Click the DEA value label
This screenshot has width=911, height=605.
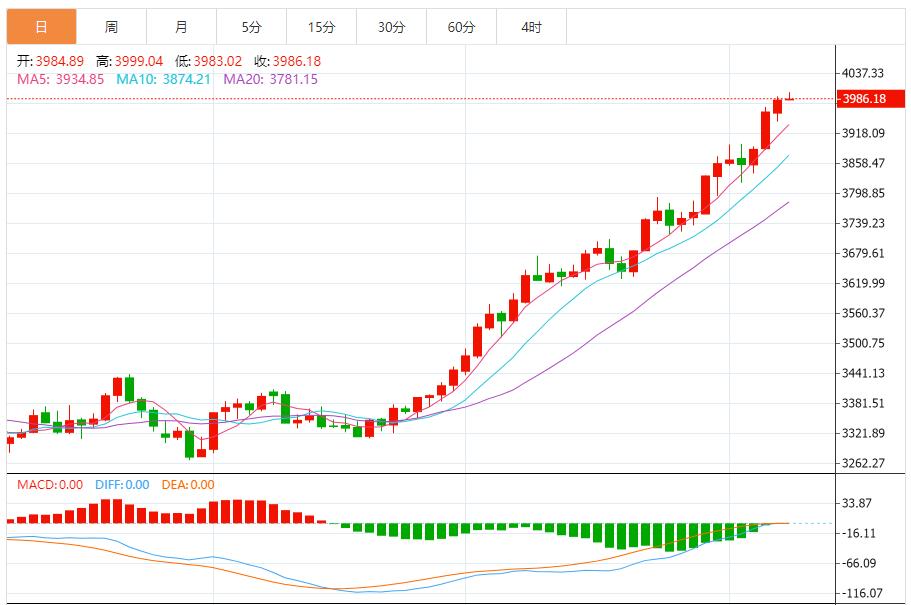click(x=189, y=485)
